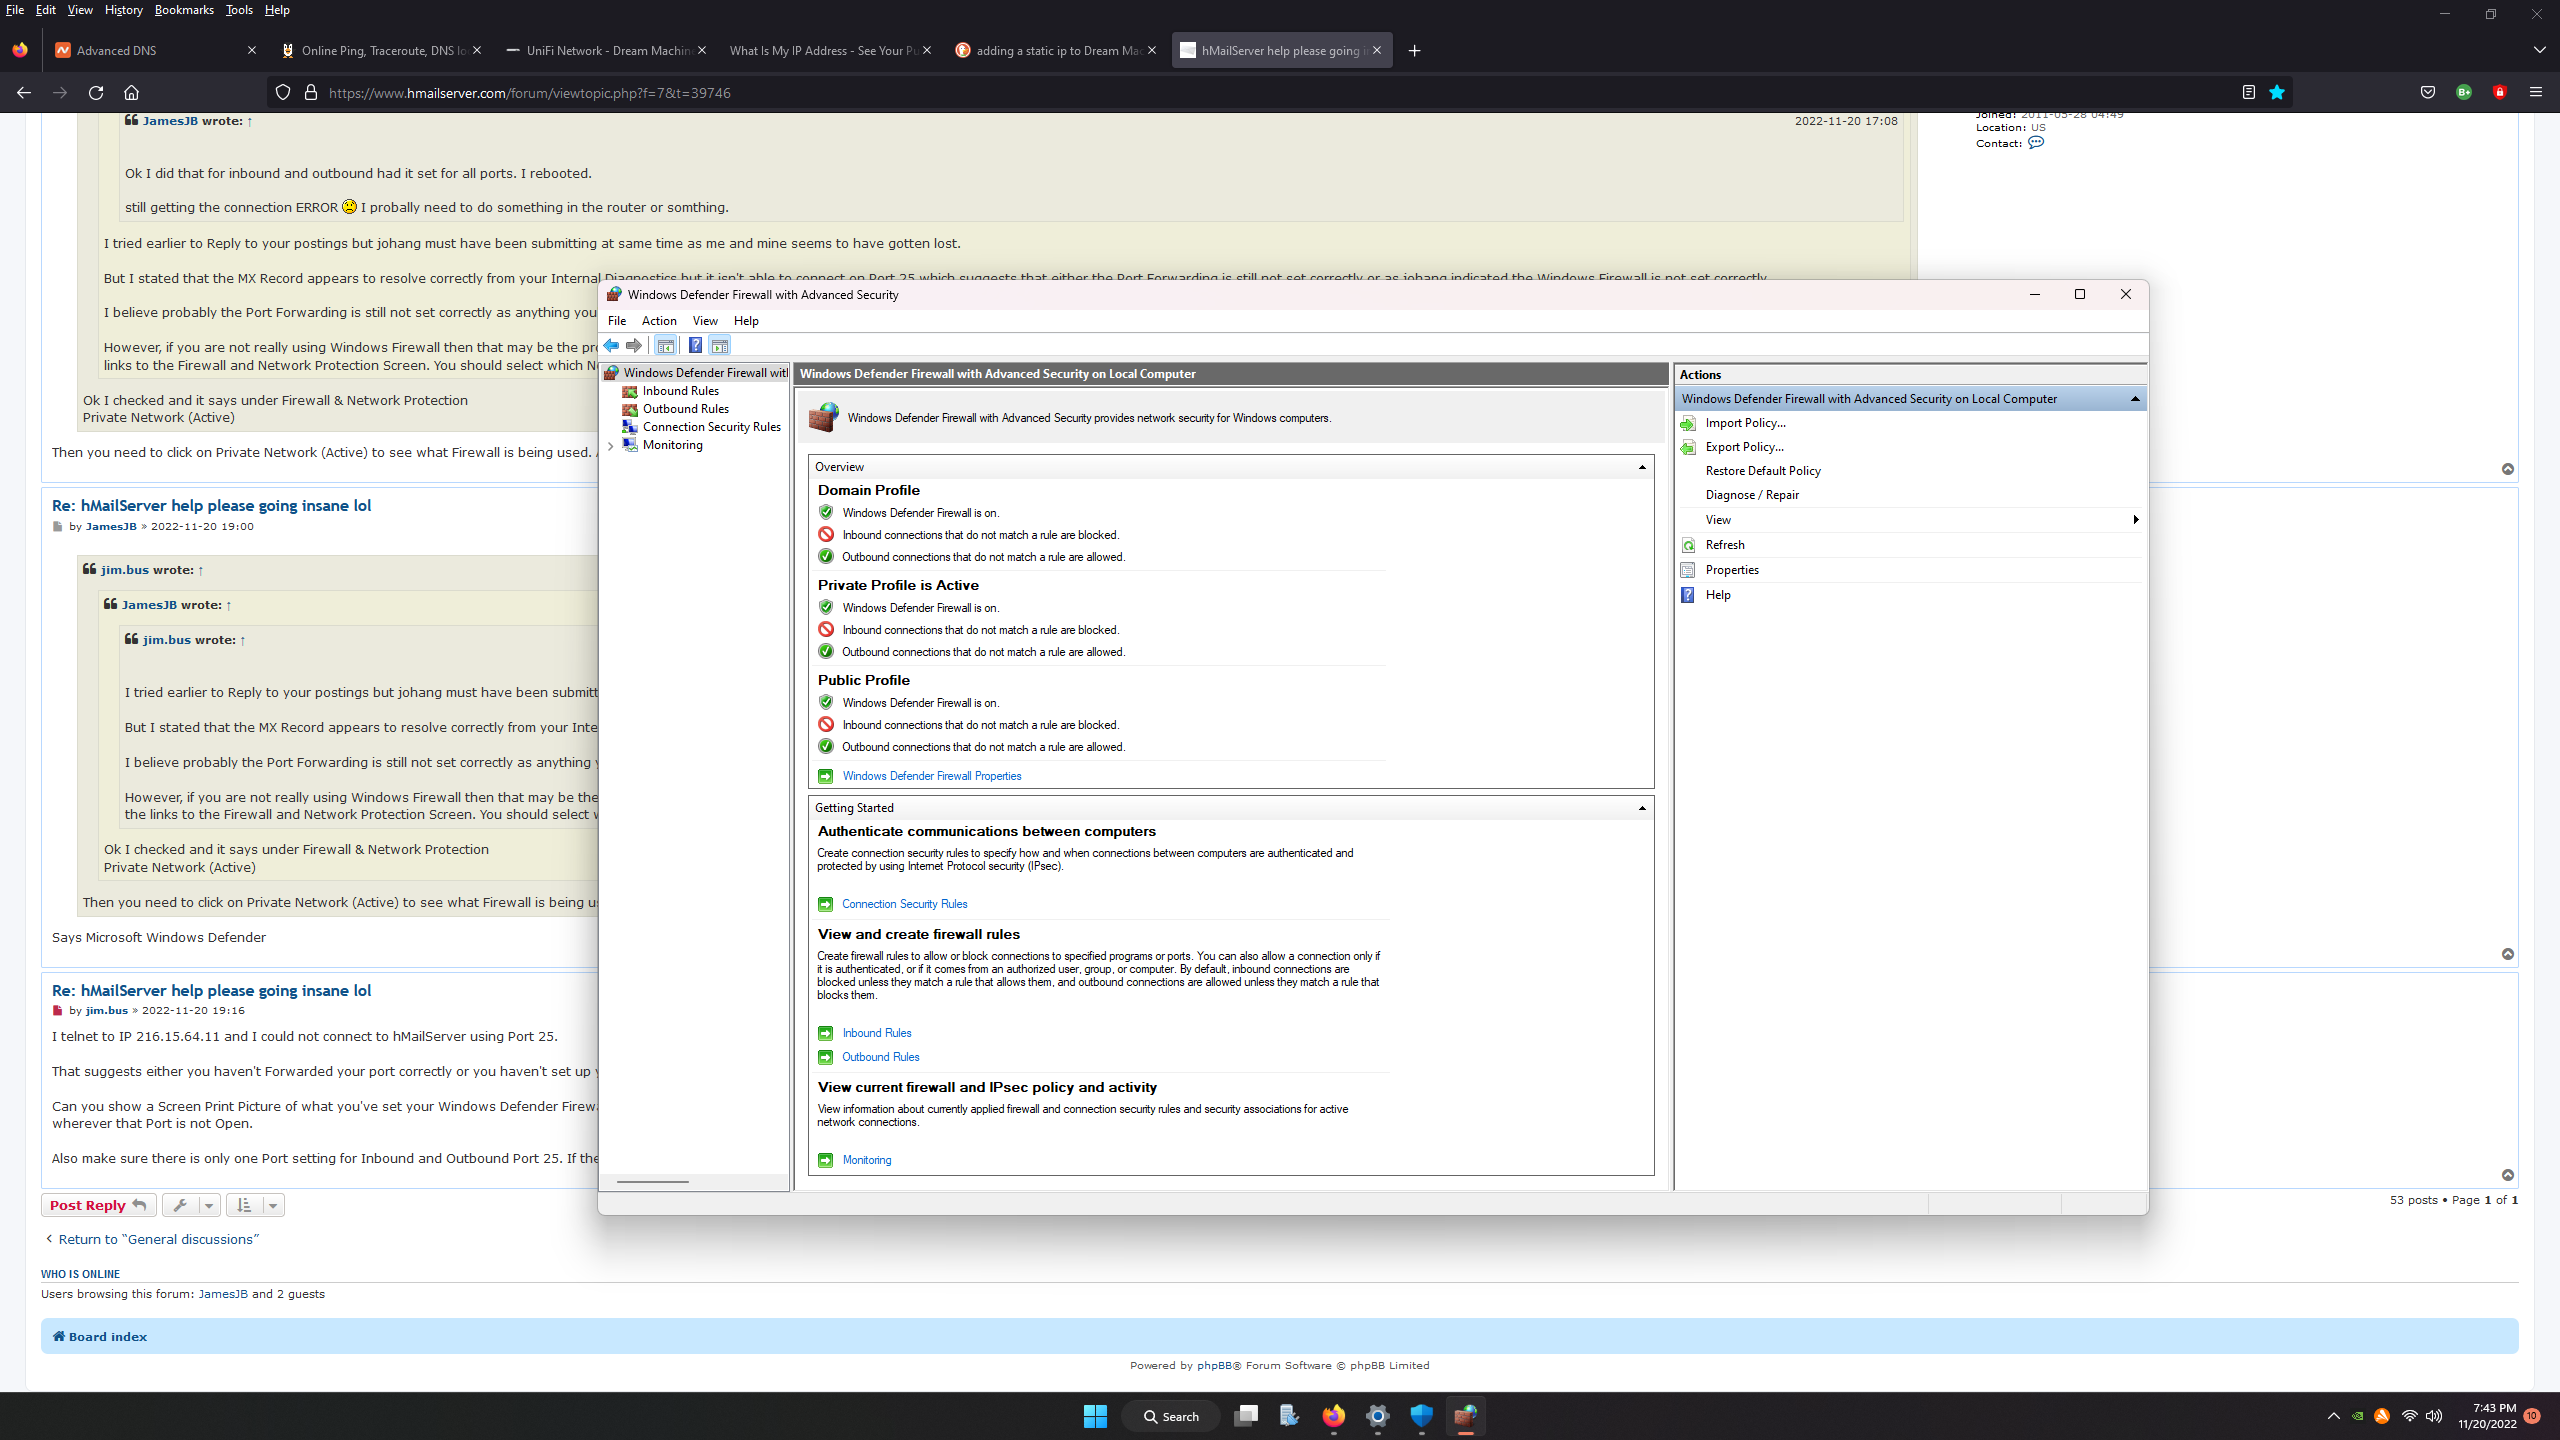Open the Firefox application menu (hamburger)

[x=2536, y=93]
